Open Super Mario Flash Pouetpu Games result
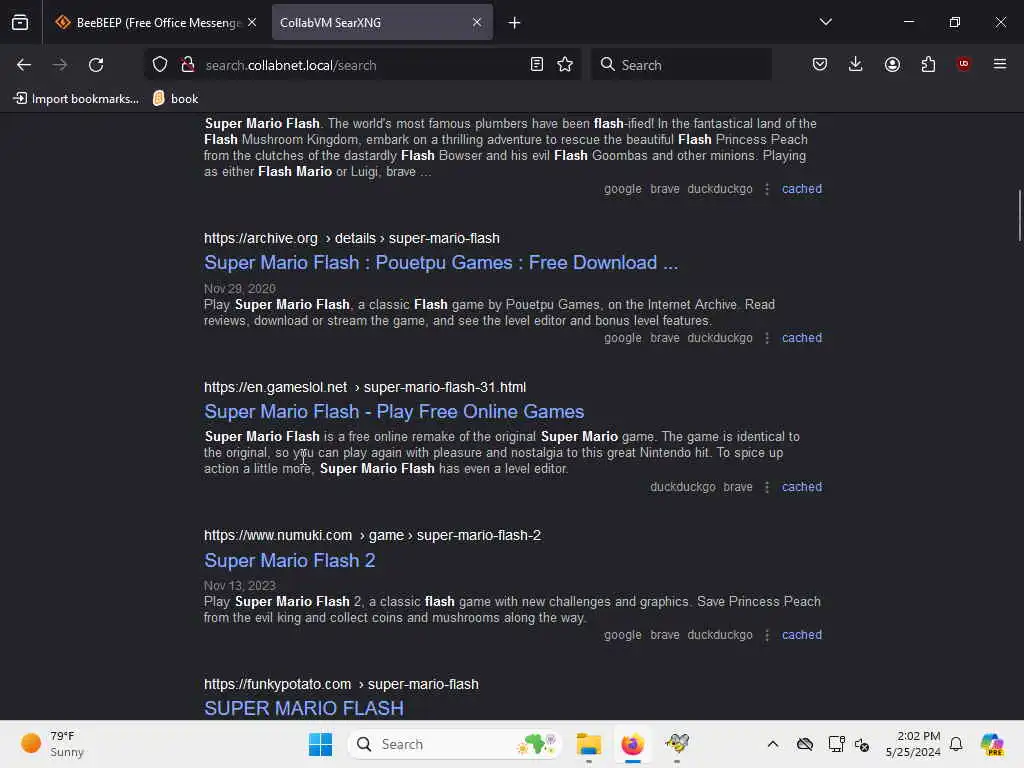Viewport: 1024px width, 768px height. coord(441,263)
